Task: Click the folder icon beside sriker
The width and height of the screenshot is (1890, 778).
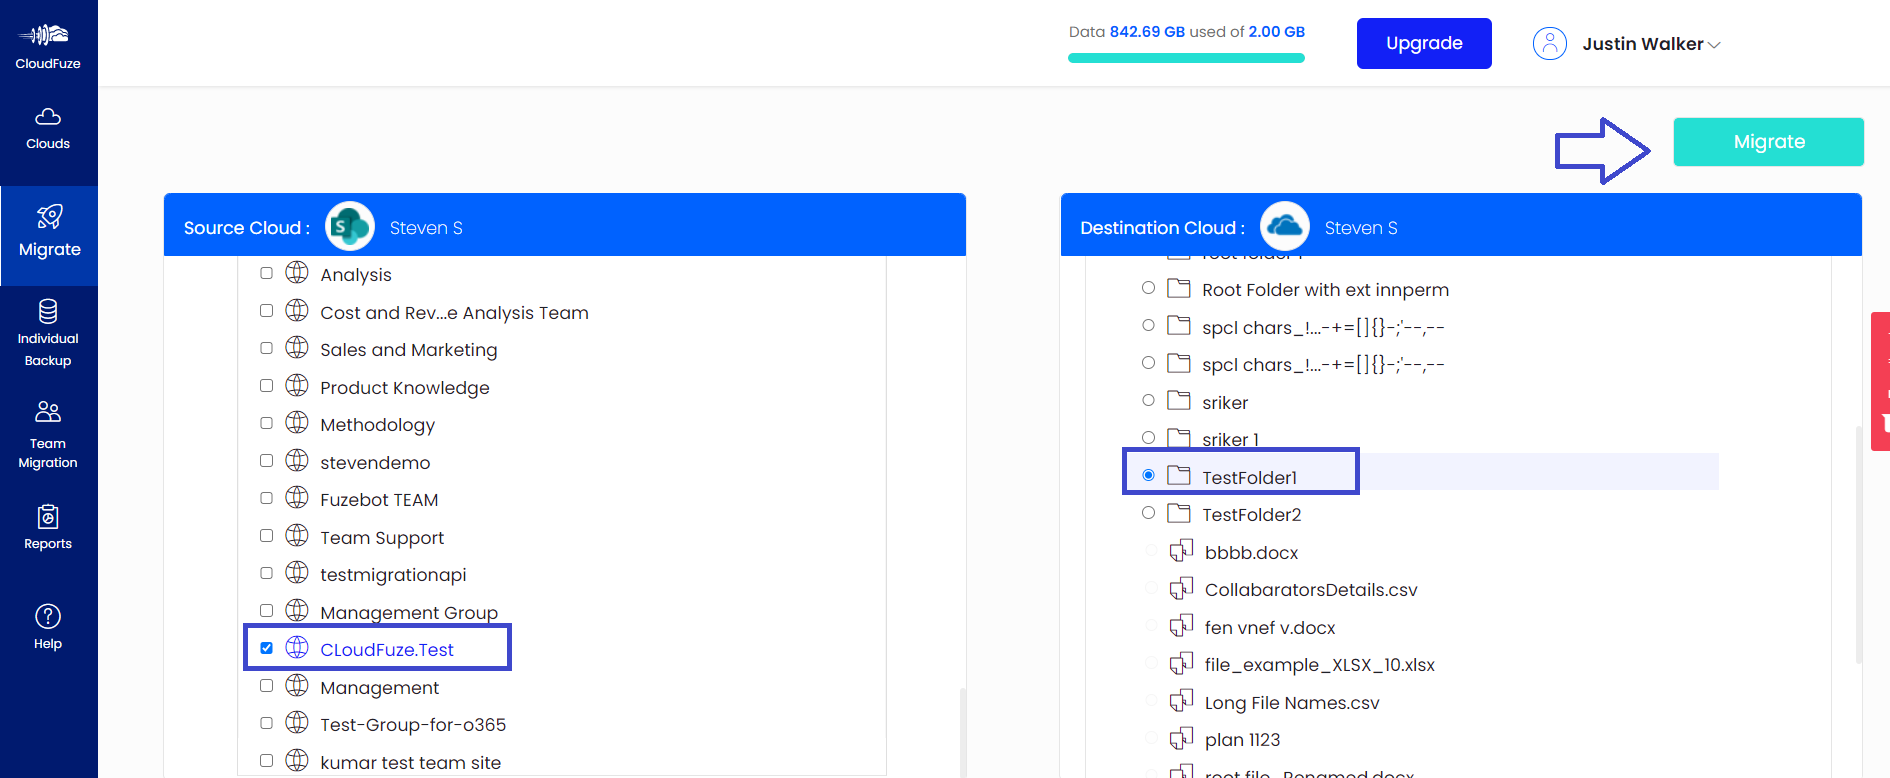Action: [1179, 401]
